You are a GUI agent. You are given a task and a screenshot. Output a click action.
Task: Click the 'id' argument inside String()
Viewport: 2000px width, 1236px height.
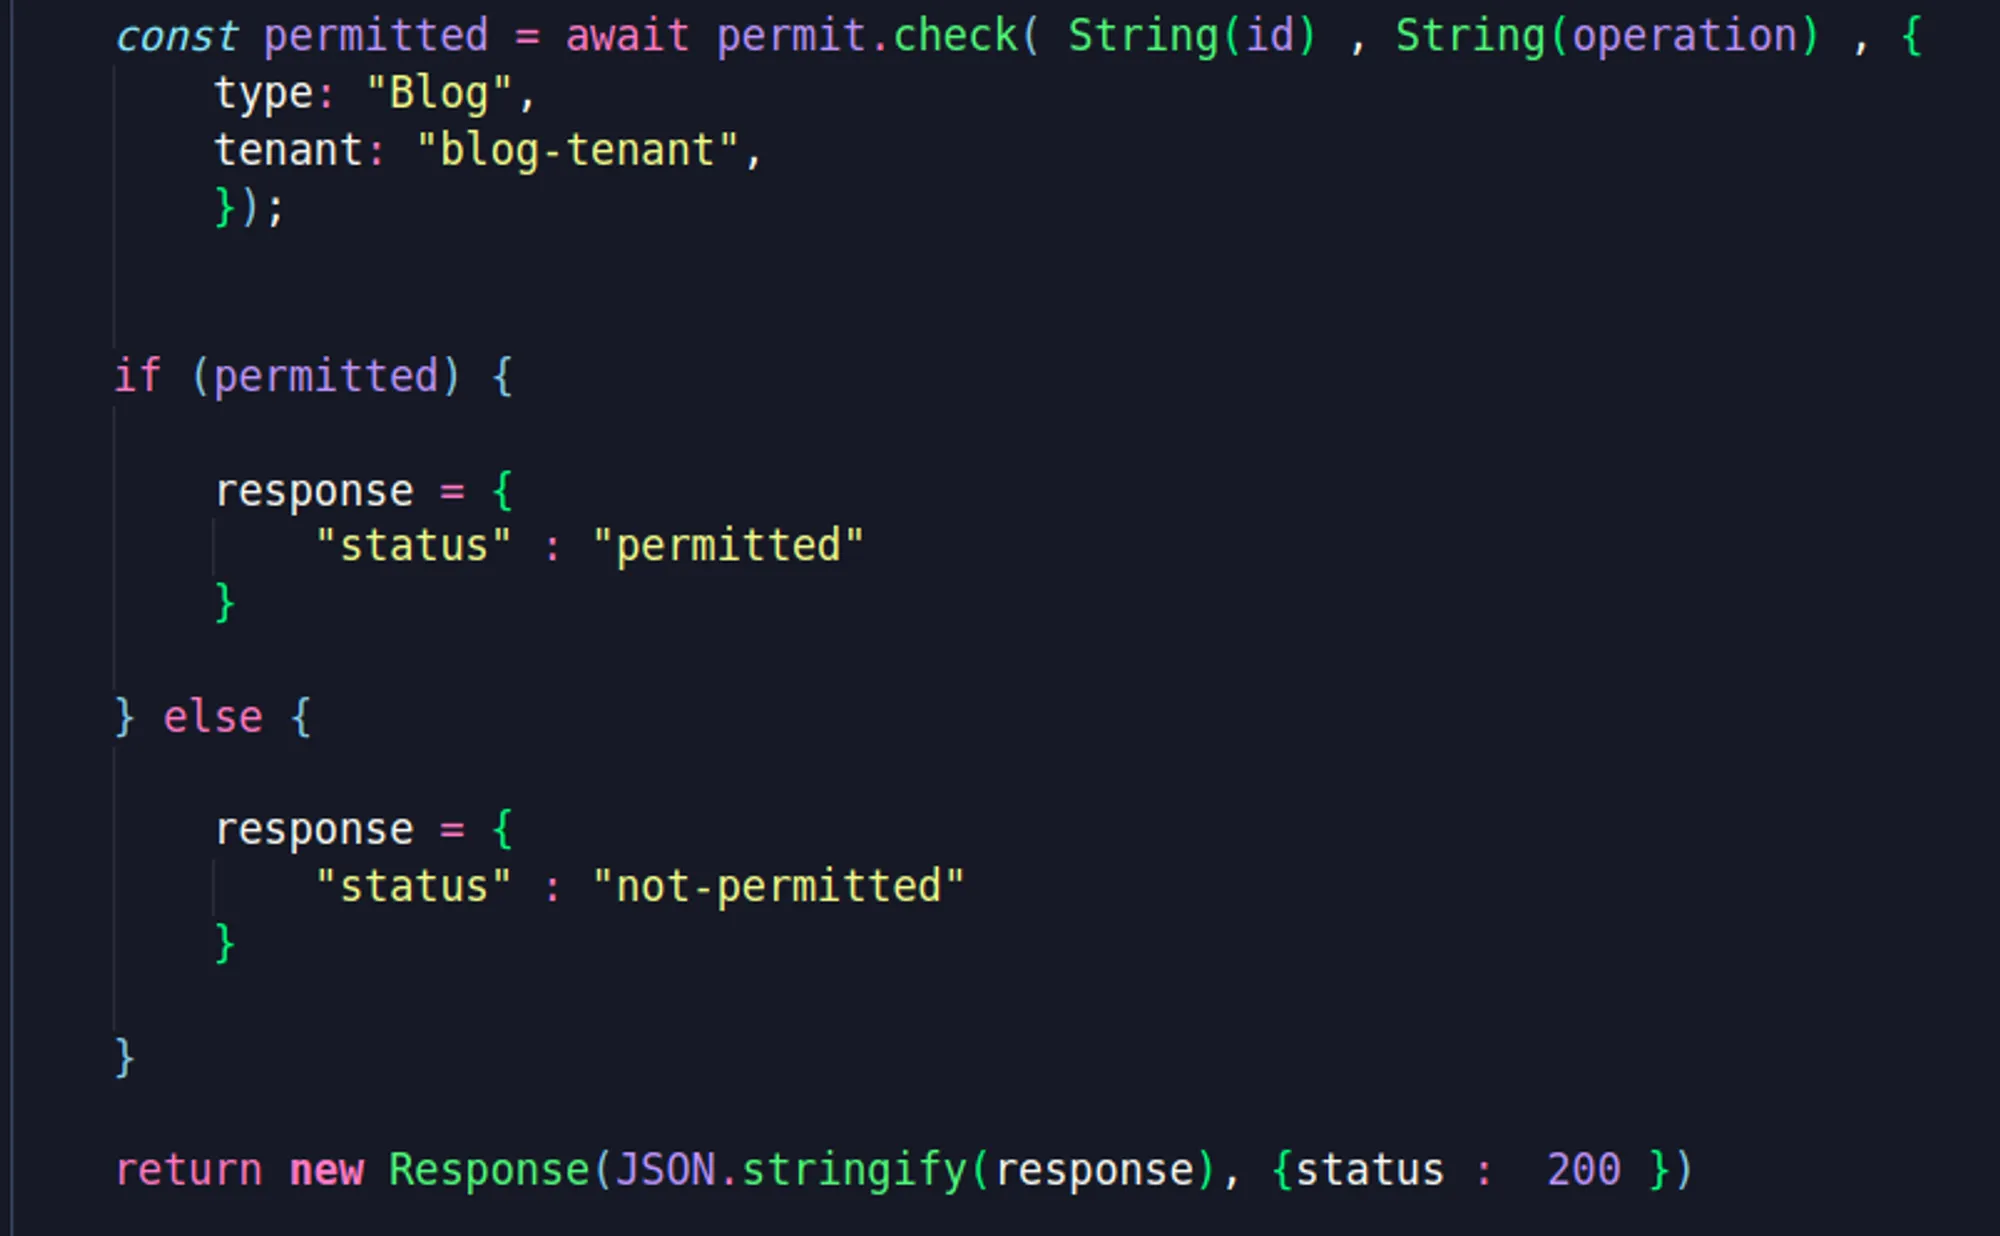1269,37
